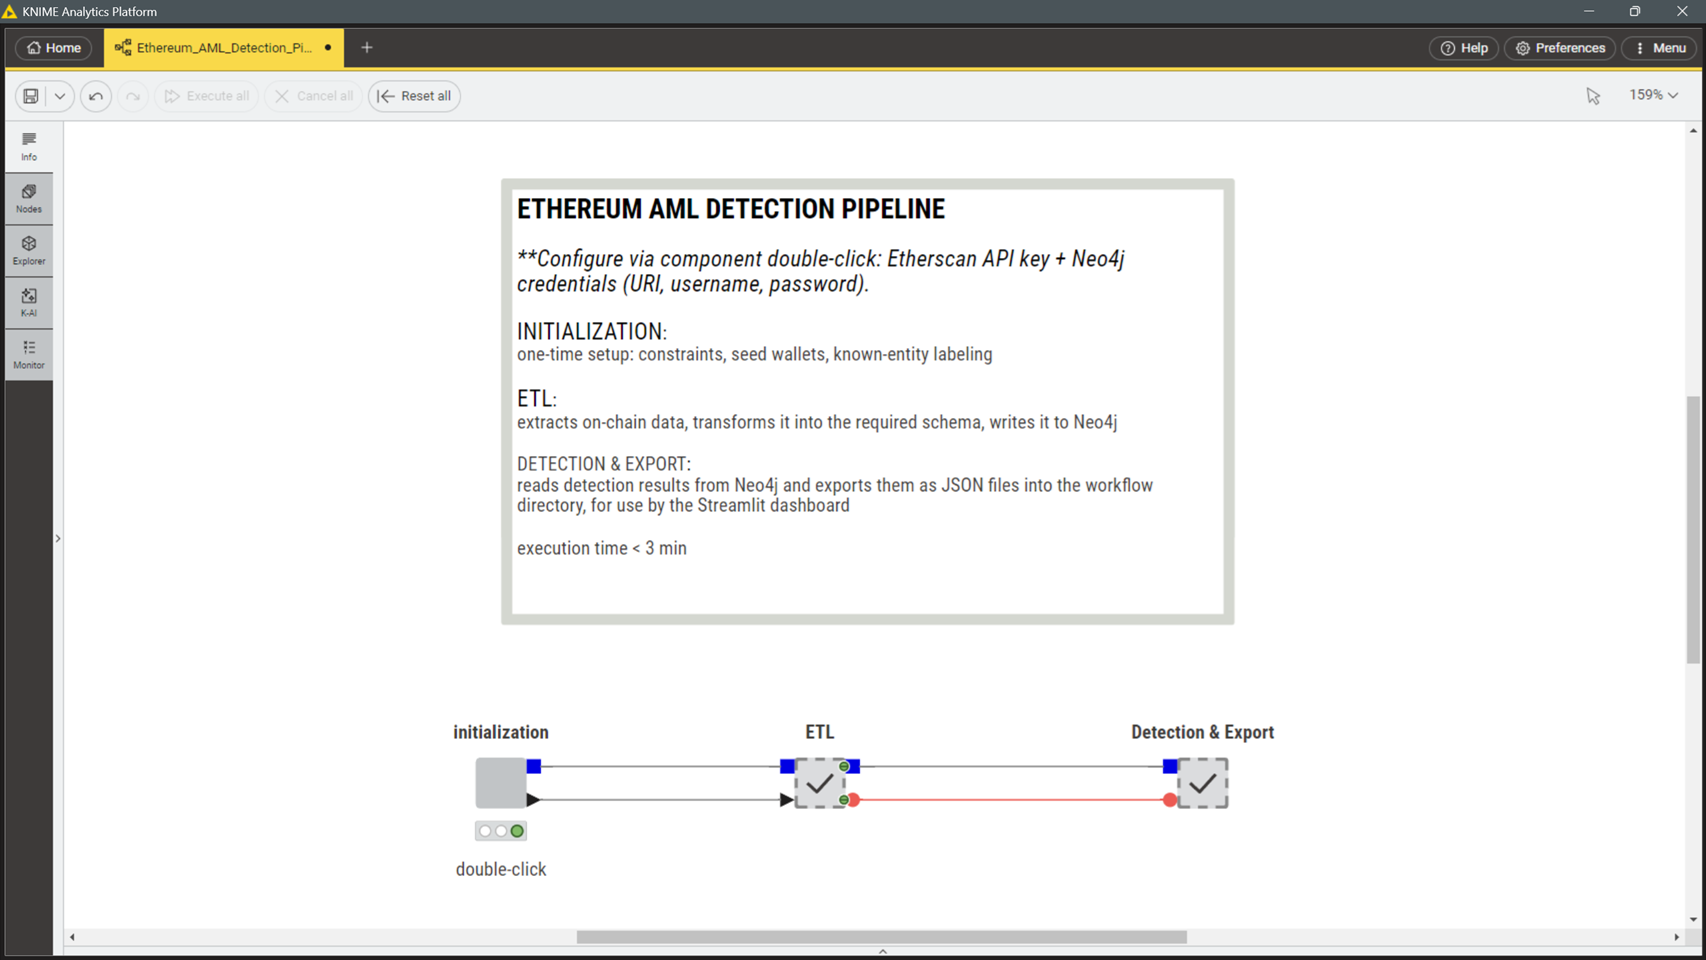The height and width of the screenshot is (960, 1706).
Task: Click the 'double-click' node label
Action: [x=501, y=869]
